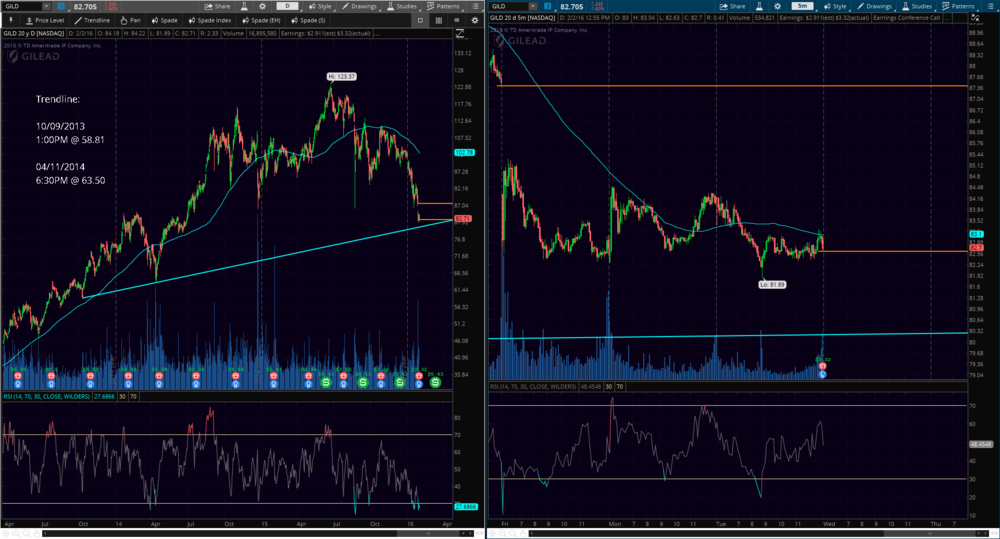Screen dimensions: 1000x539
Task: Open Drawings menu on 5m chart
Action: click(x=874, y=6)
